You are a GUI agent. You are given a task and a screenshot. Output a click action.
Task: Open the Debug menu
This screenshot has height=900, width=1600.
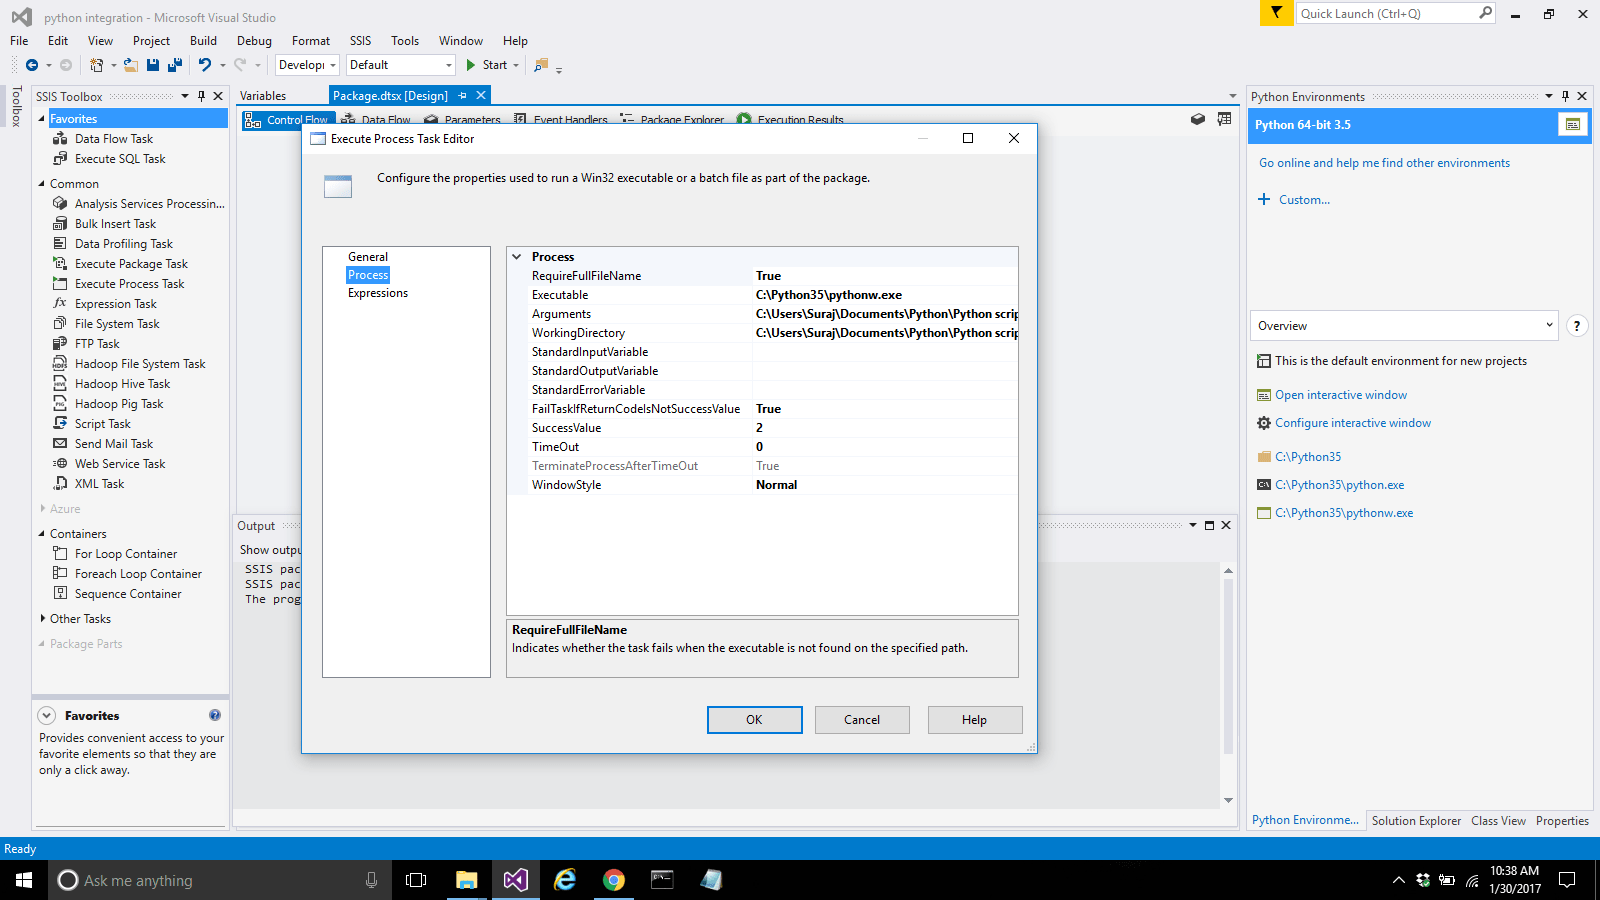click(x=254, y=41)
